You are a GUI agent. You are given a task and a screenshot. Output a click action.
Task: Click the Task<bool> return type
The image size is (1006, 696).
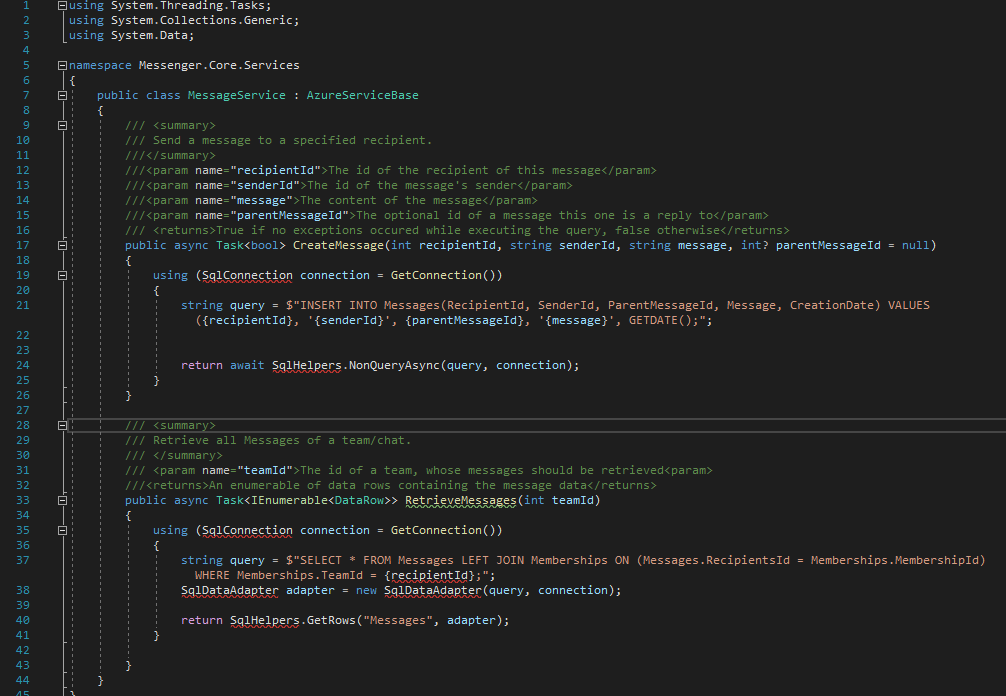coord(251,245)
